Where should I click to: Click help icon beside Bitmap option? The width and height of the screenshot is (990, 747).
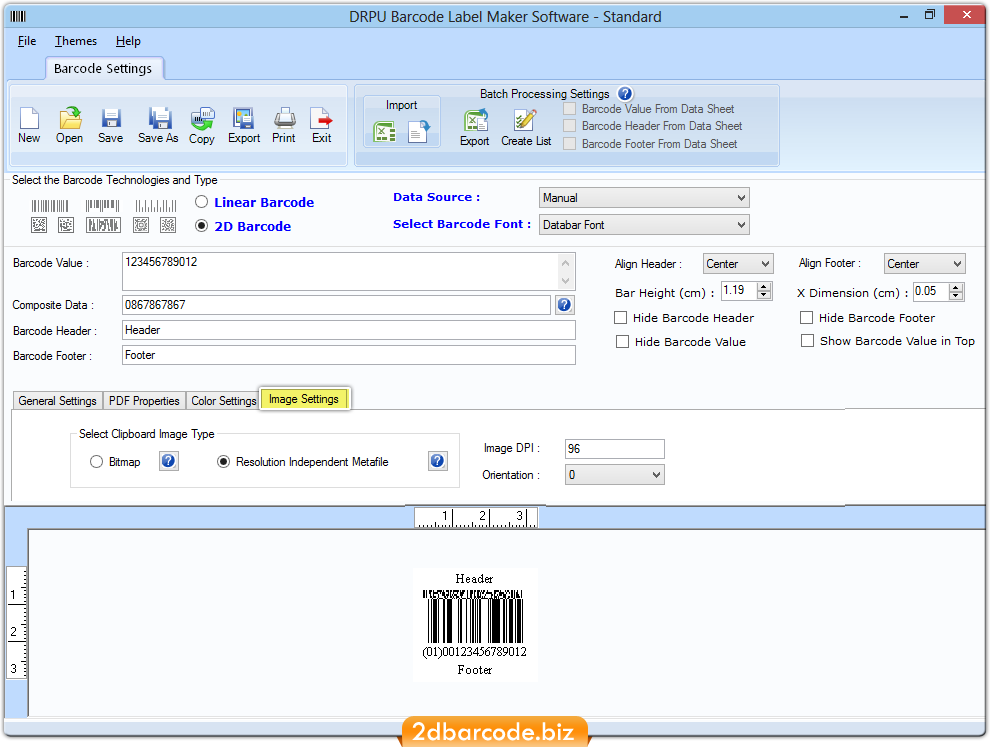[168, 462]
